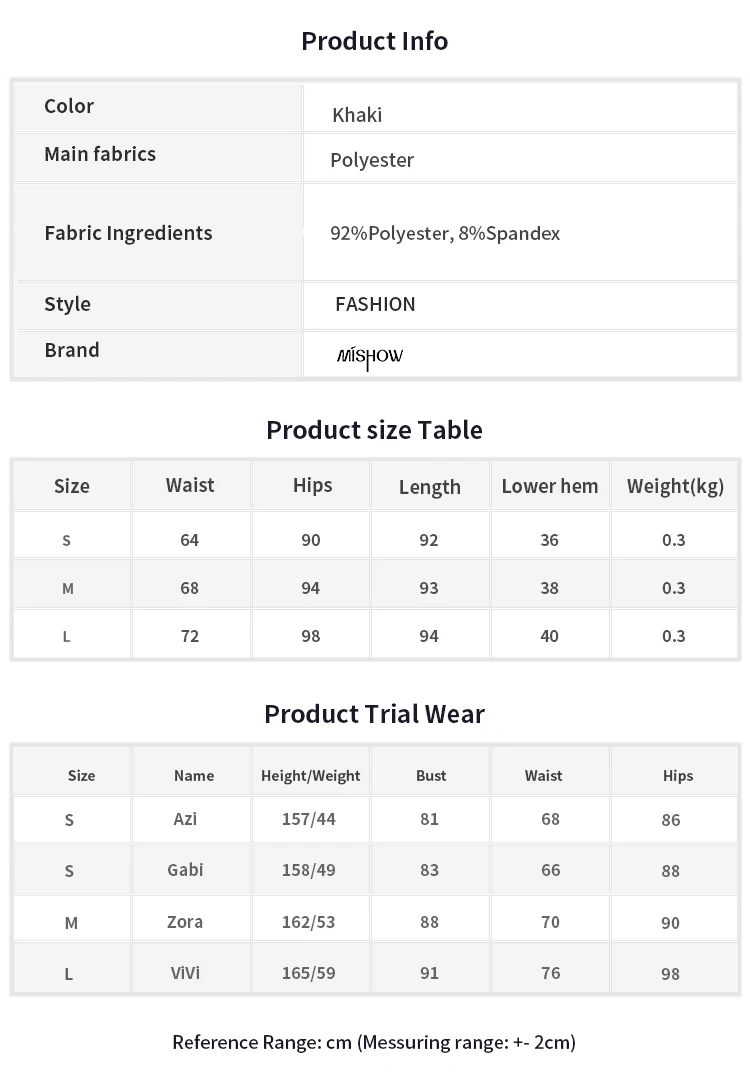Click the Waist column header in size table
Screen dimensions: 750x1082
point(190,485)
